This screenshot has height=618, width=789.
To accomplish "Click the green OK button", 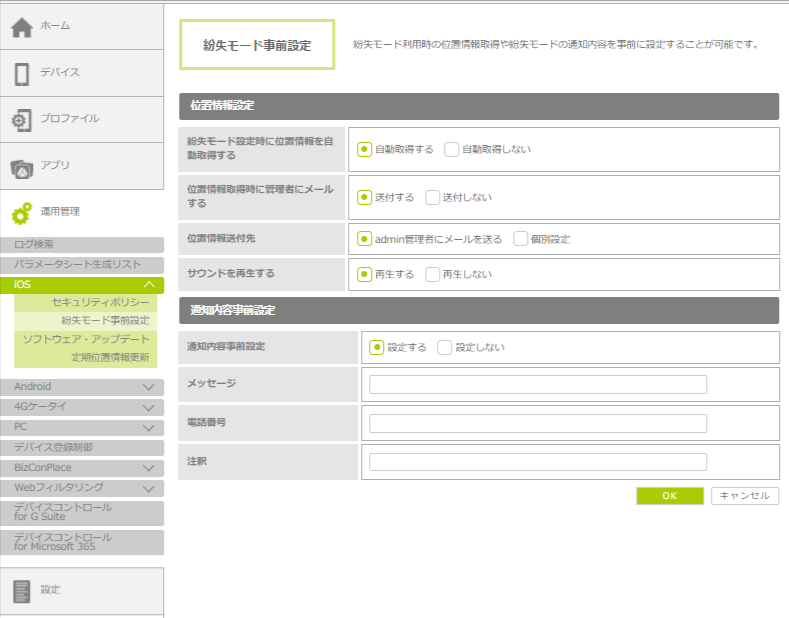I will (670, 496).
